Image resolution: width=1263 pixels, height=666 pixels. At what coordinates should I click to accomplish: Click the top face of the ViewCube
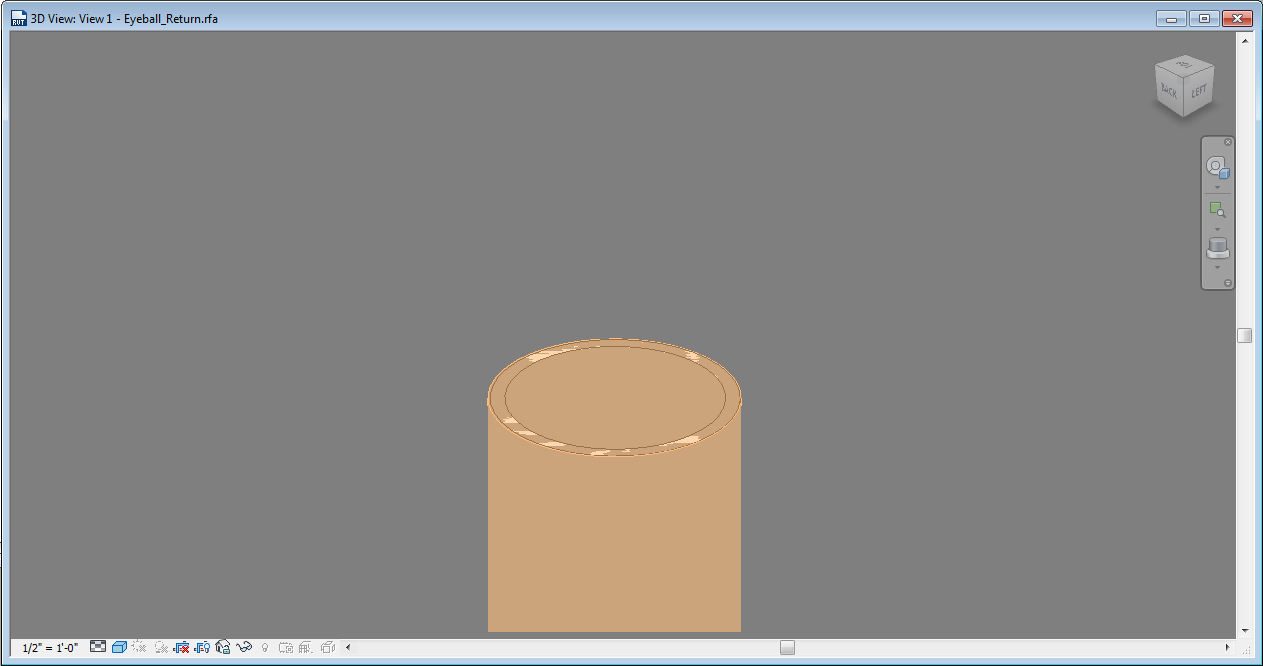point(1185,65)
